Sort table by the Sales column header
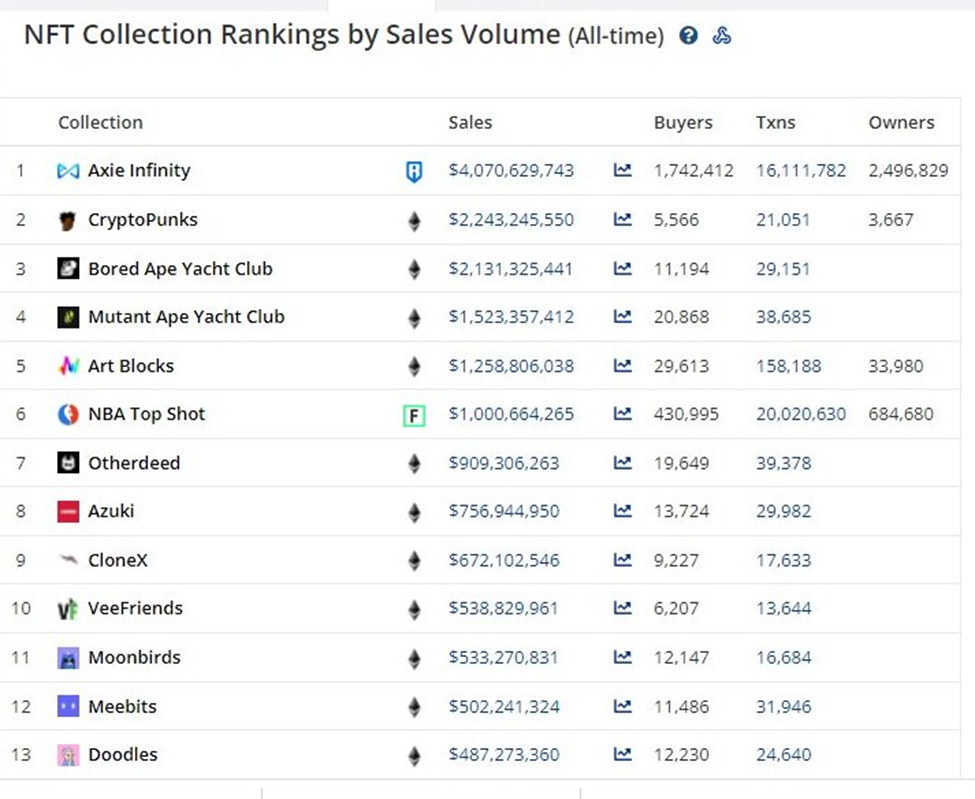The image size is (975, 799). click(x=470, y=123)
